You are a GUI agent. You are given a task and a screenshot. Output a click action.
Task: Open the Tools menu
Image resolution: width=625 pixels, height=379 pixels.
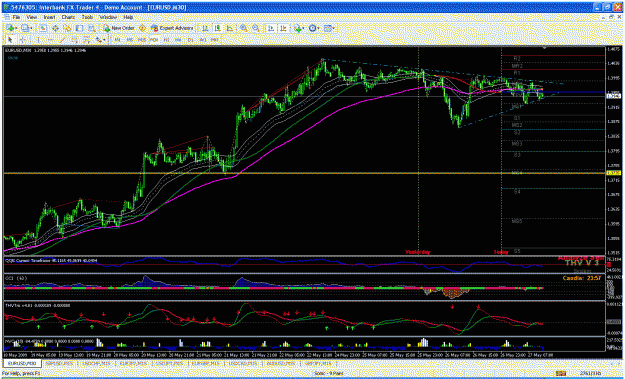87,18
